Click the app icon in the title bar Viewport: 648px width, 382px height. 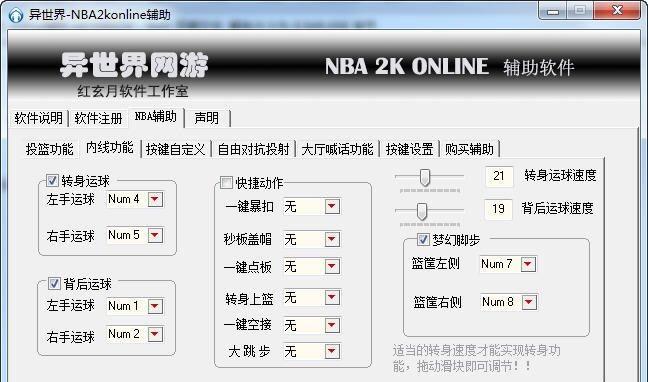16,15
